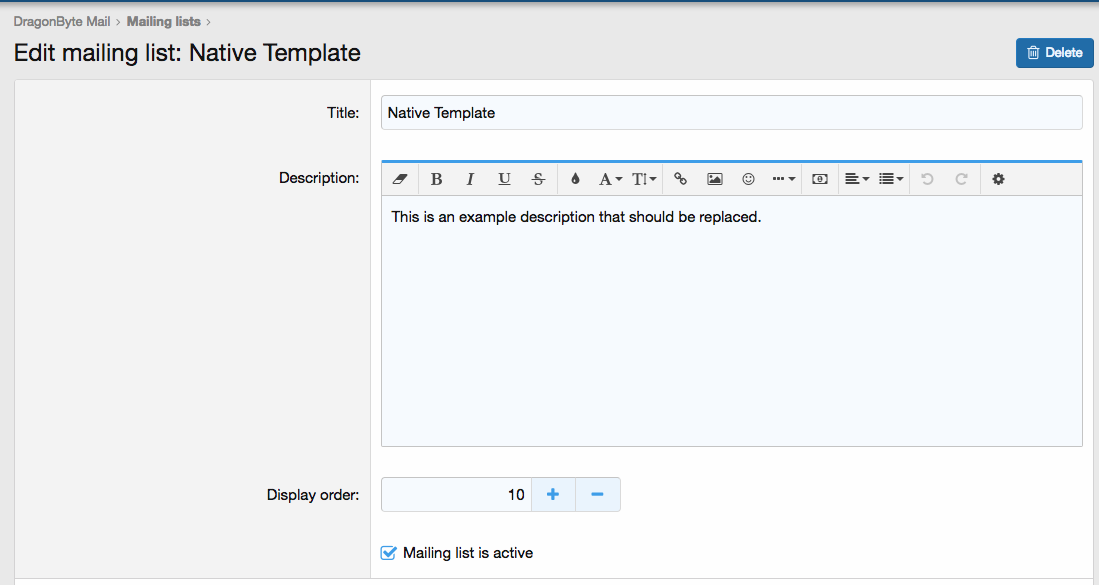Open the font family dropdown
This screenshot has width=1099, height=585.
[610, 179]
